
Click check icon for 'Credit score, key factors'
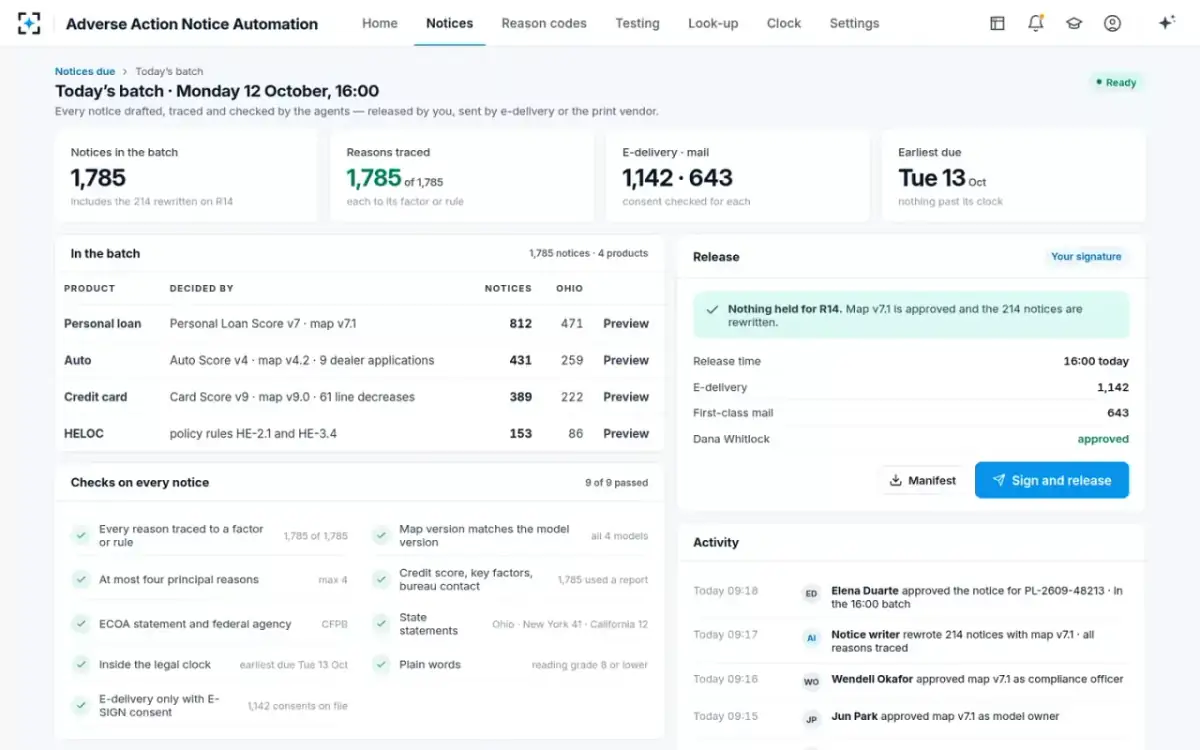pyautogui.click(x=381, y=580)
